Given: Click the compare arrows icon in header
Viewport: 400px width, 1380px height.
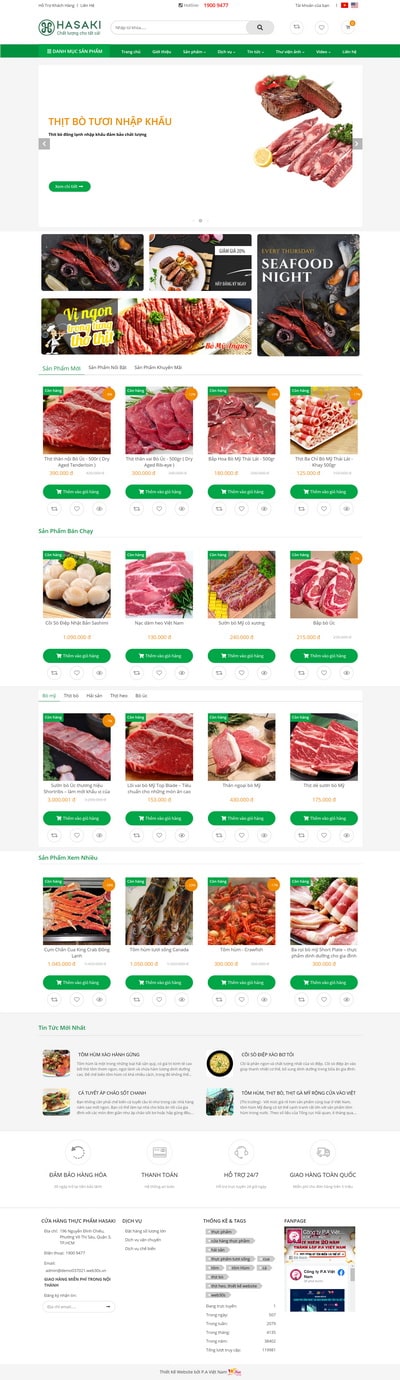Looking at the screenshot, I should [297, 27].
